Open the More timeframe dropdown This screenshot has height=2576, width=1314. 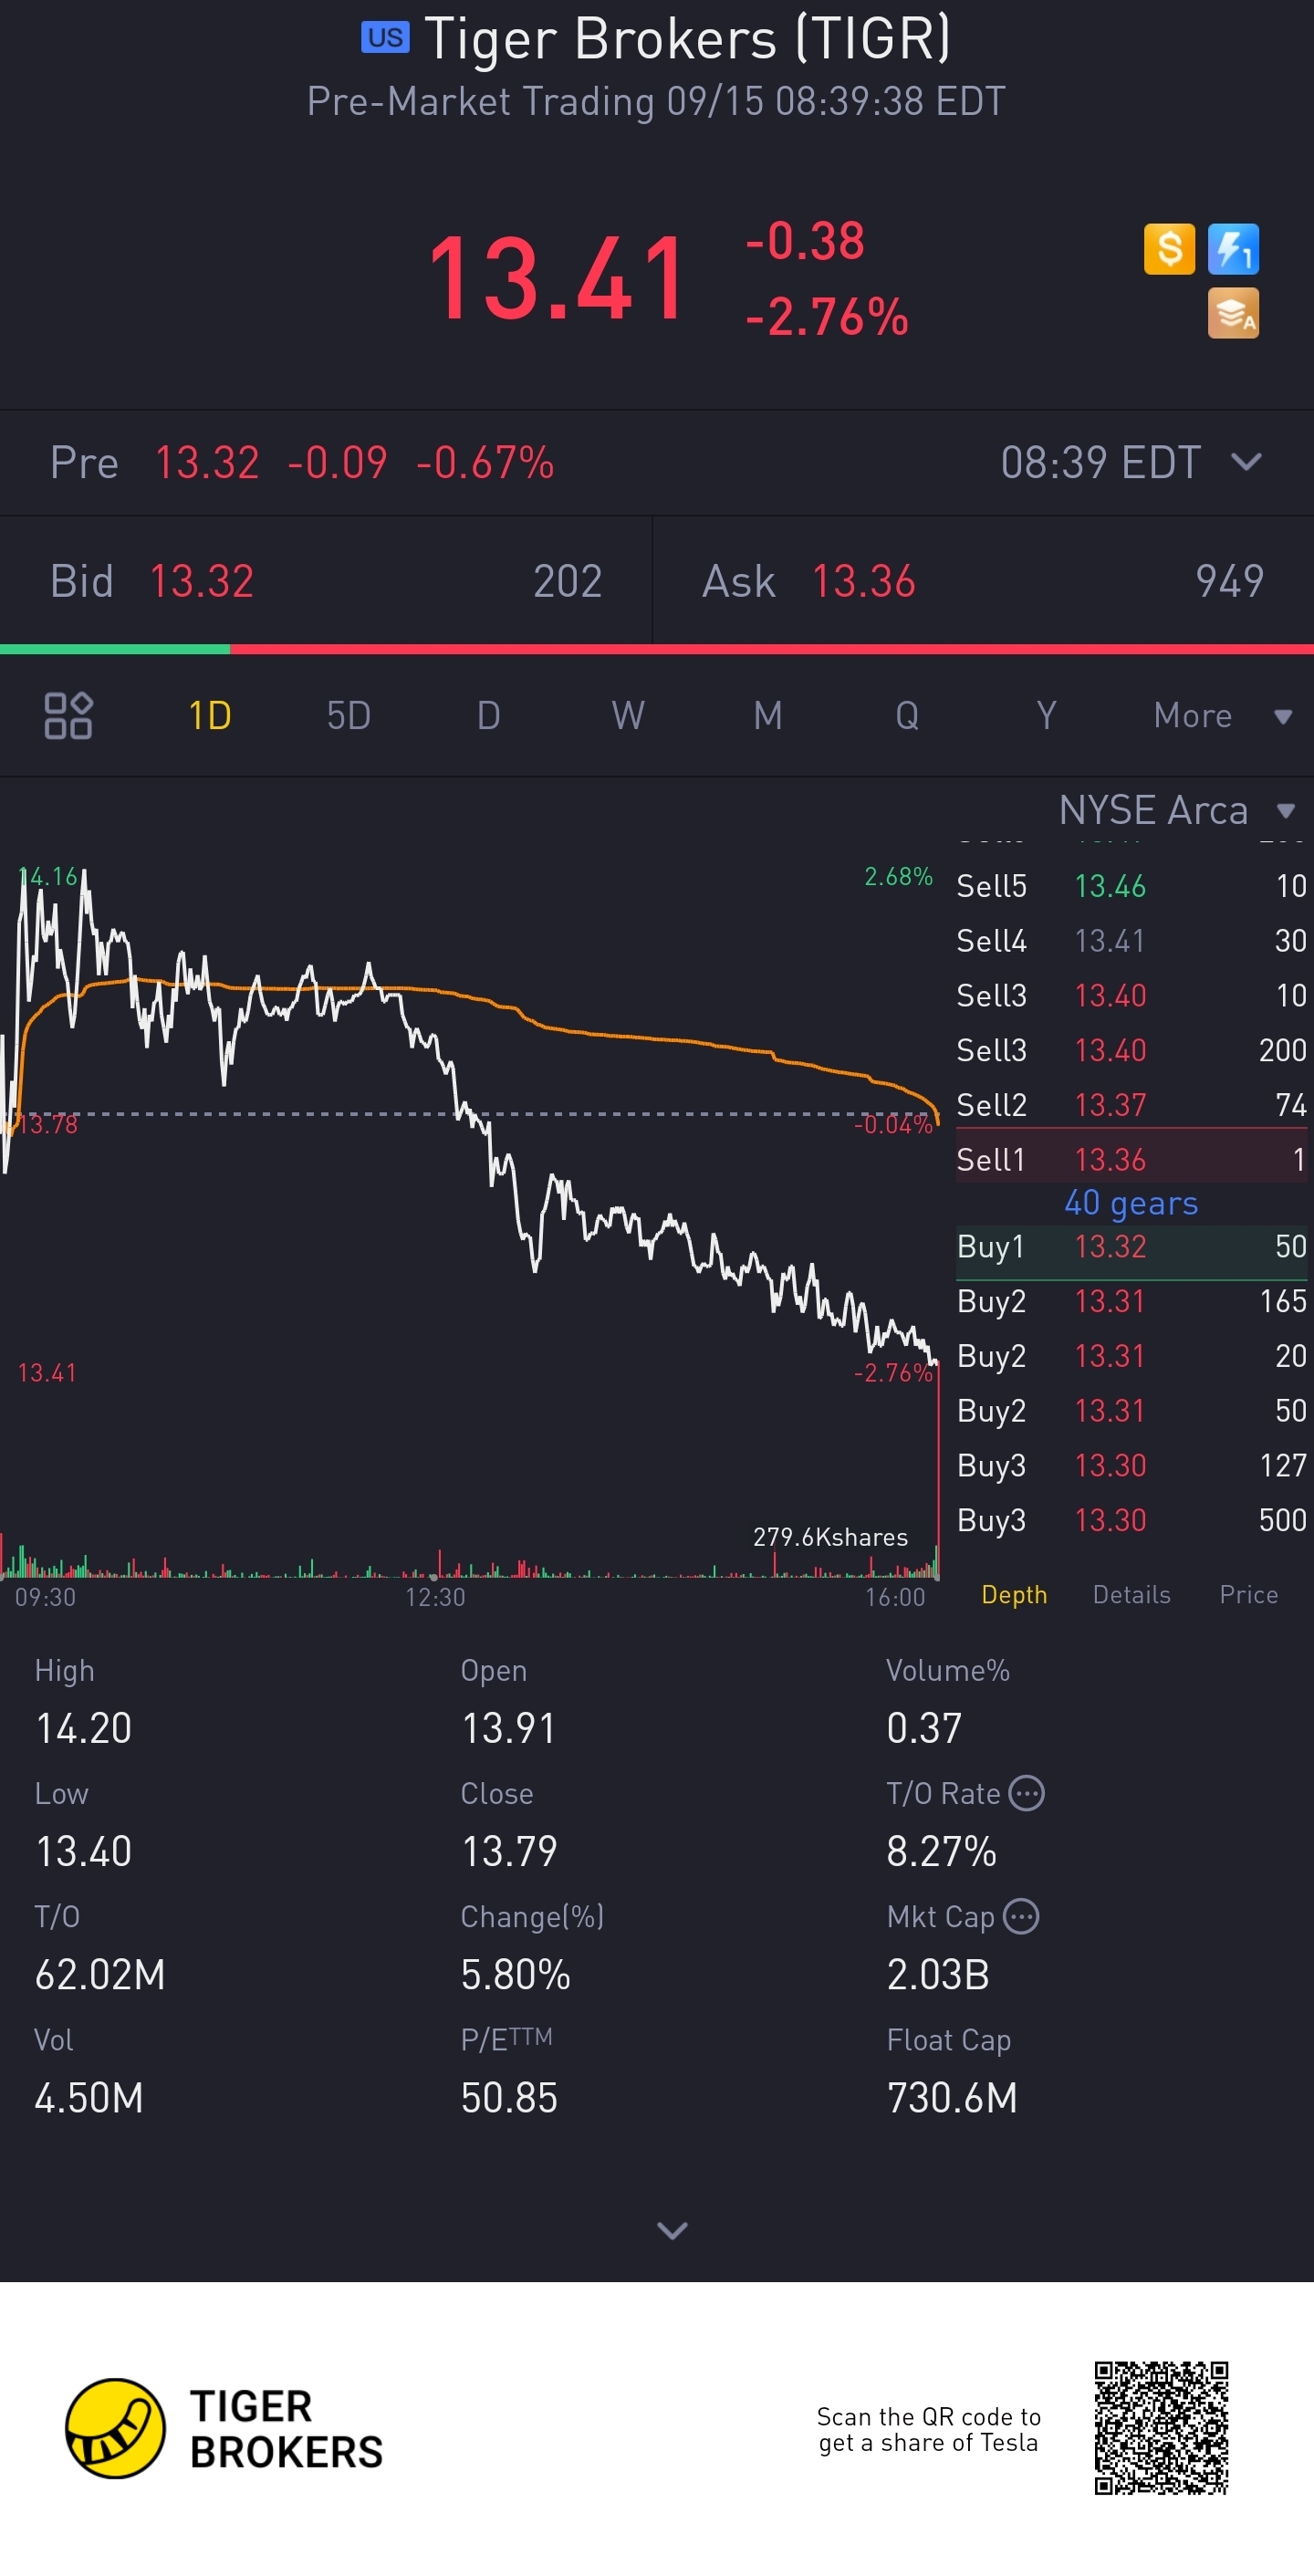pyautogui.click(x=1222, y=715)
